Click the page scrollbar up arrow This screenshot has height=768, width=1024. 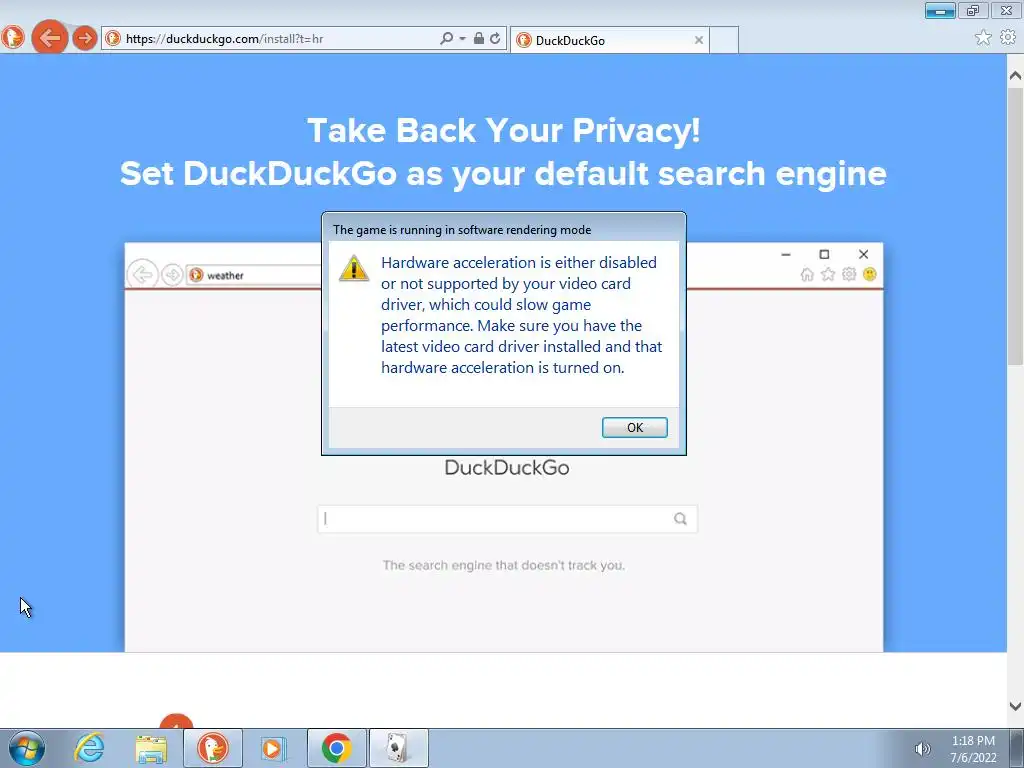point(1015,76)
